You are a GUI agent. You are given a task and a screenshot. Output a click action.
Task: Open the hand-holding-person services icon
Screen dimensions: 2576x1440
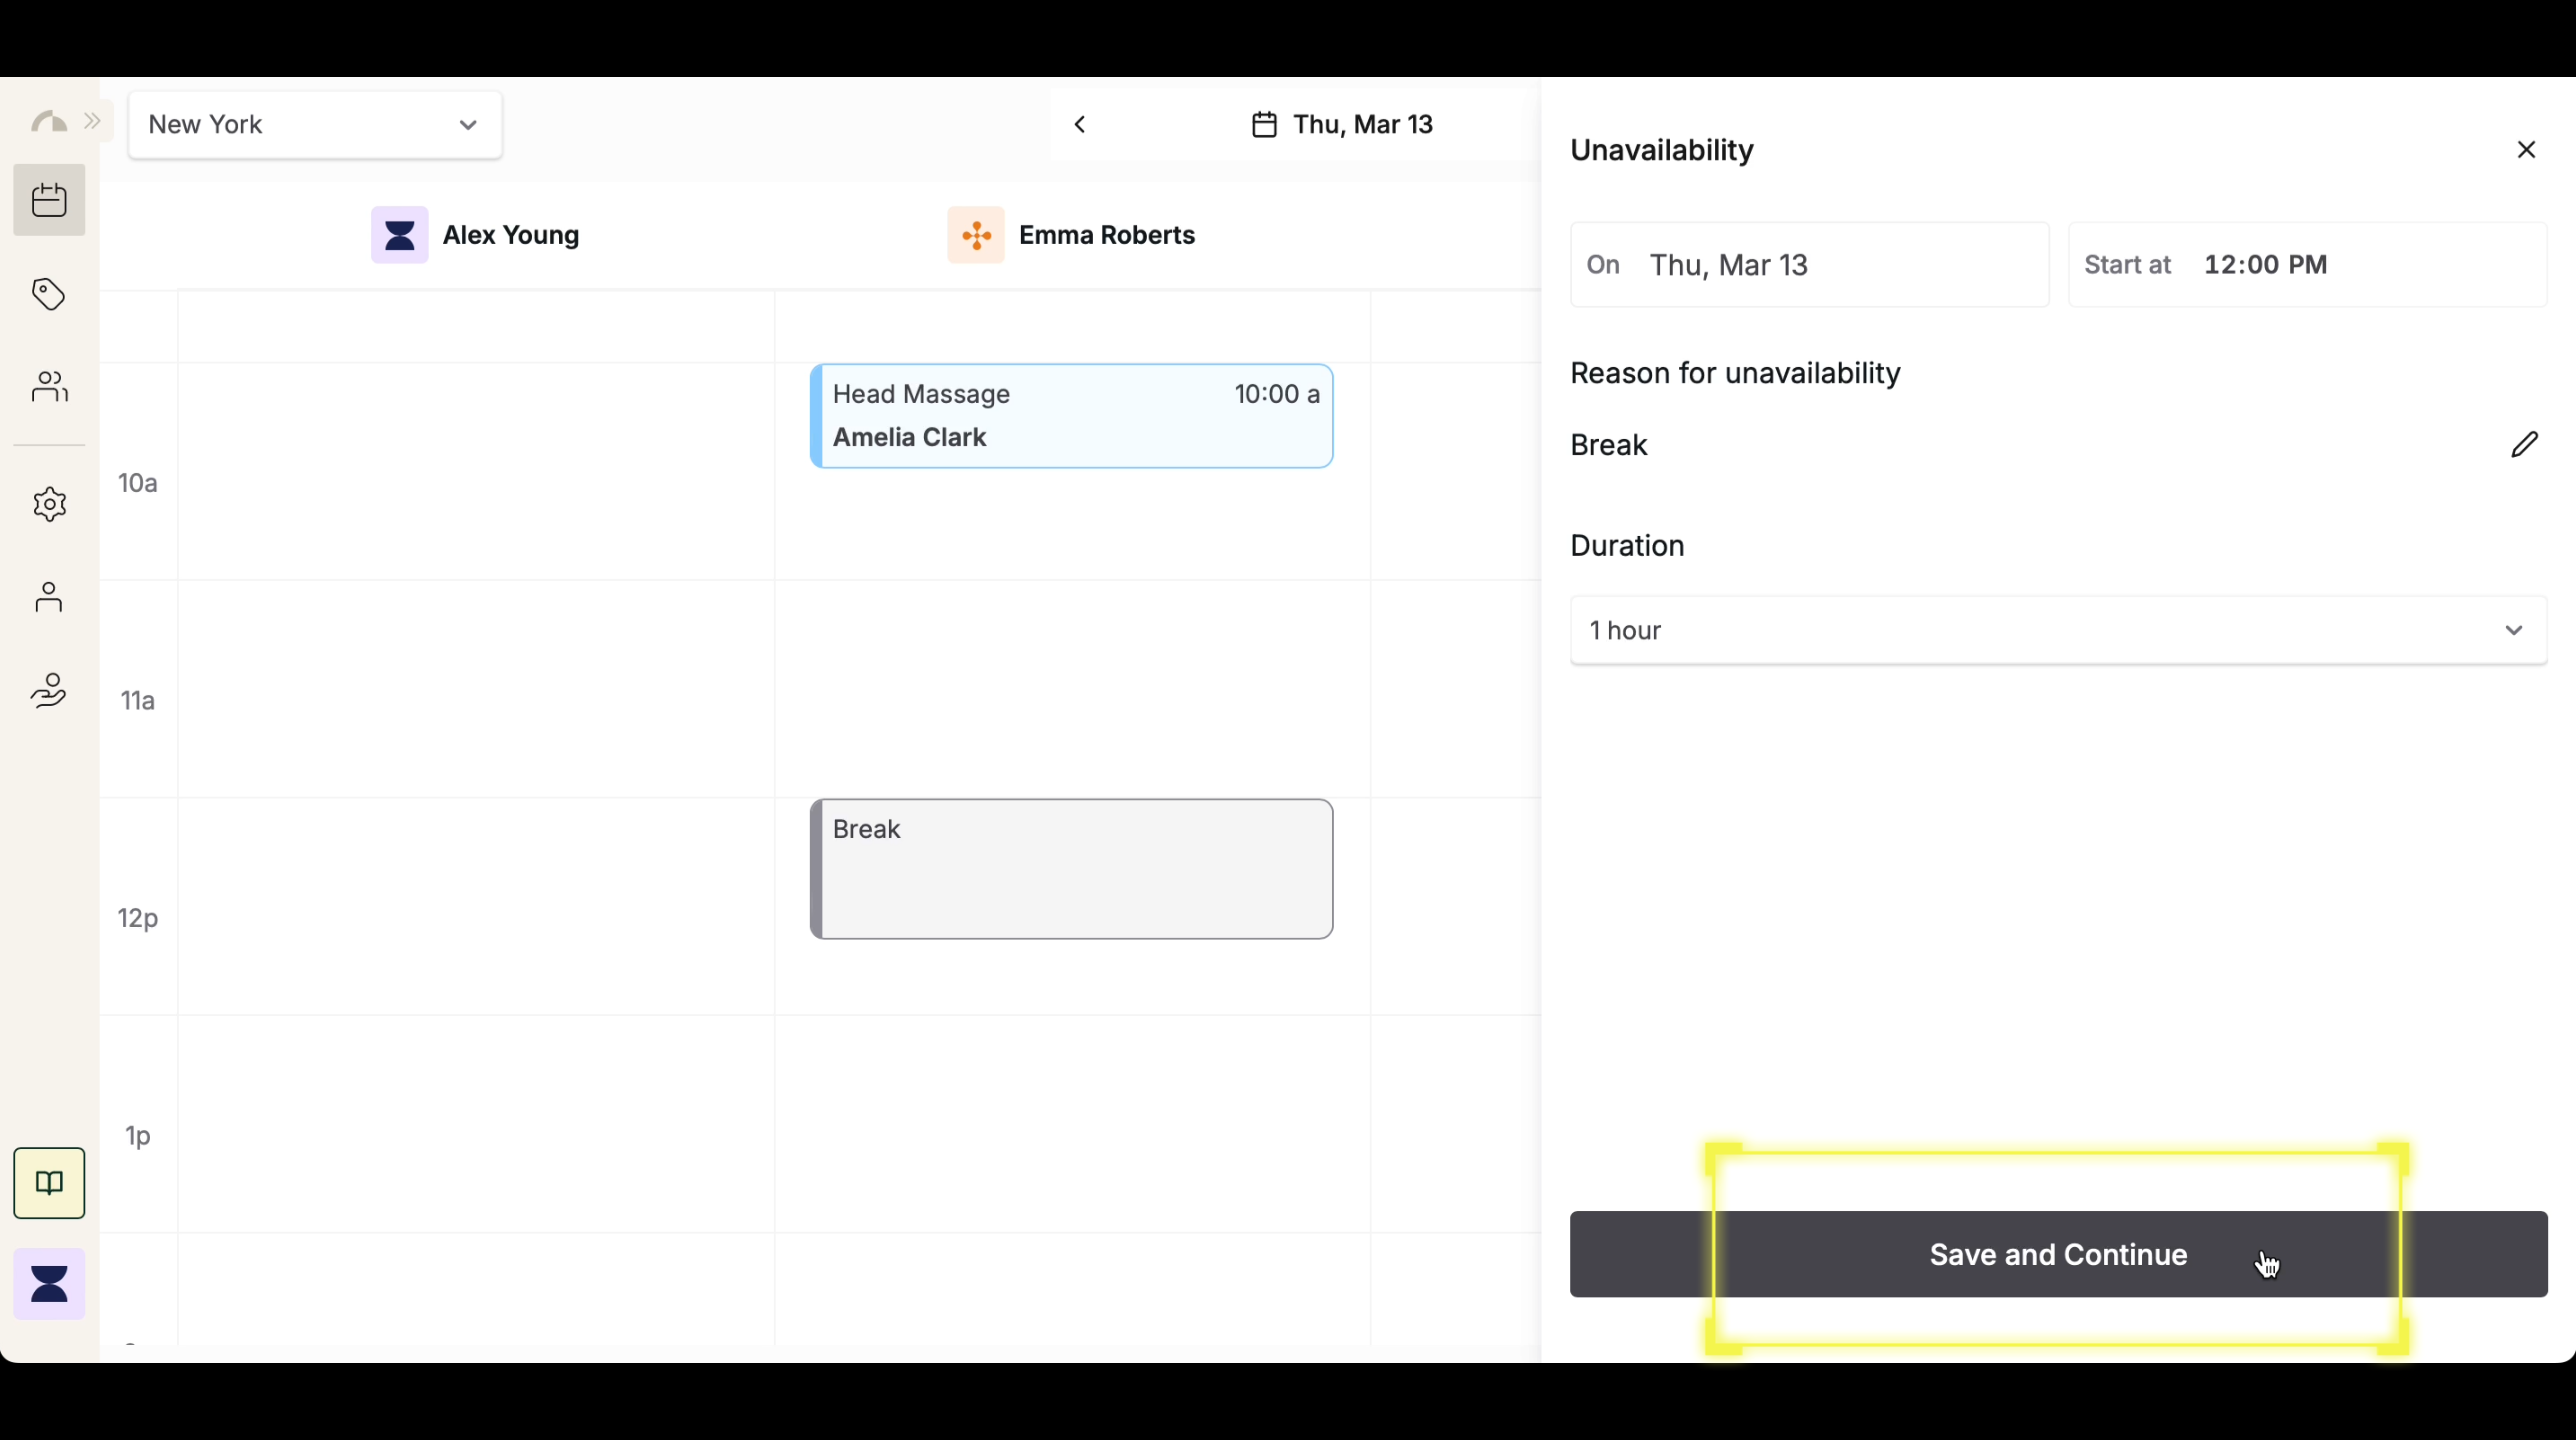[x=49, y=690]
